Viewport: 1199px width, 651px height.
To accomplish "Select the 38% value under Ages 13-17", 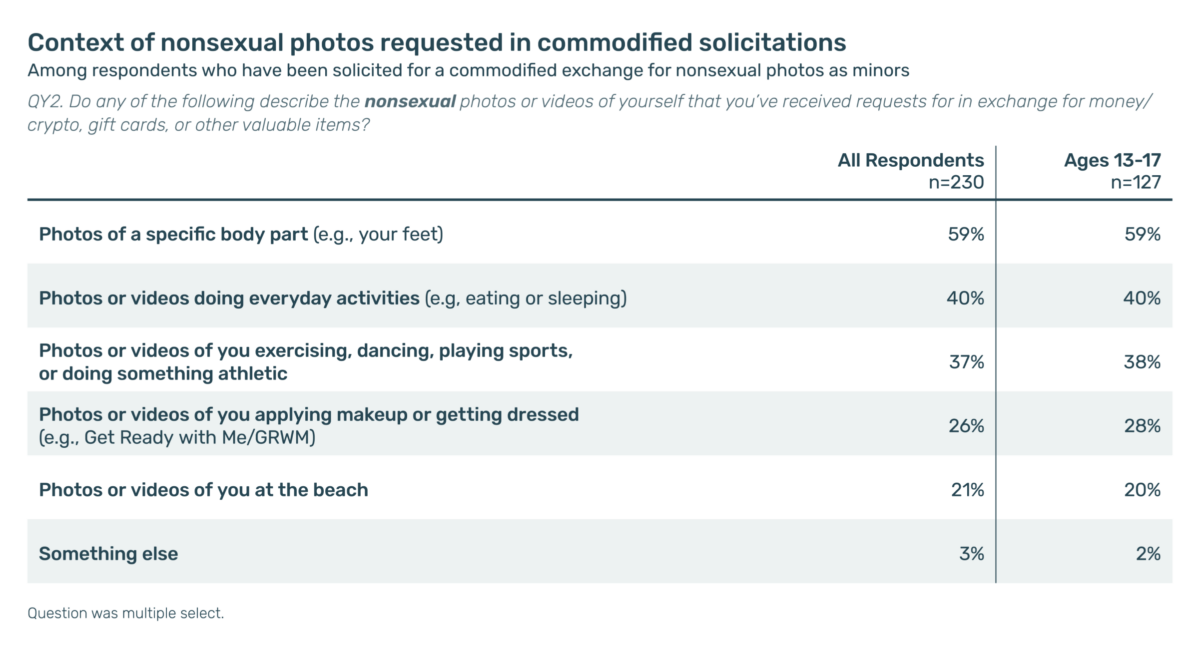I will click(1142, 362).
